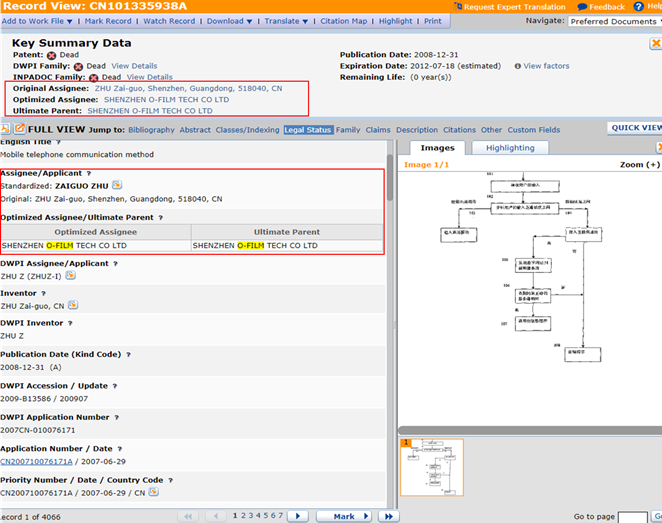This screenshot has width=662, height=523.
Task: Click the search icon next to ZAIGUO ZHU
Action: (x=117, y=185)
